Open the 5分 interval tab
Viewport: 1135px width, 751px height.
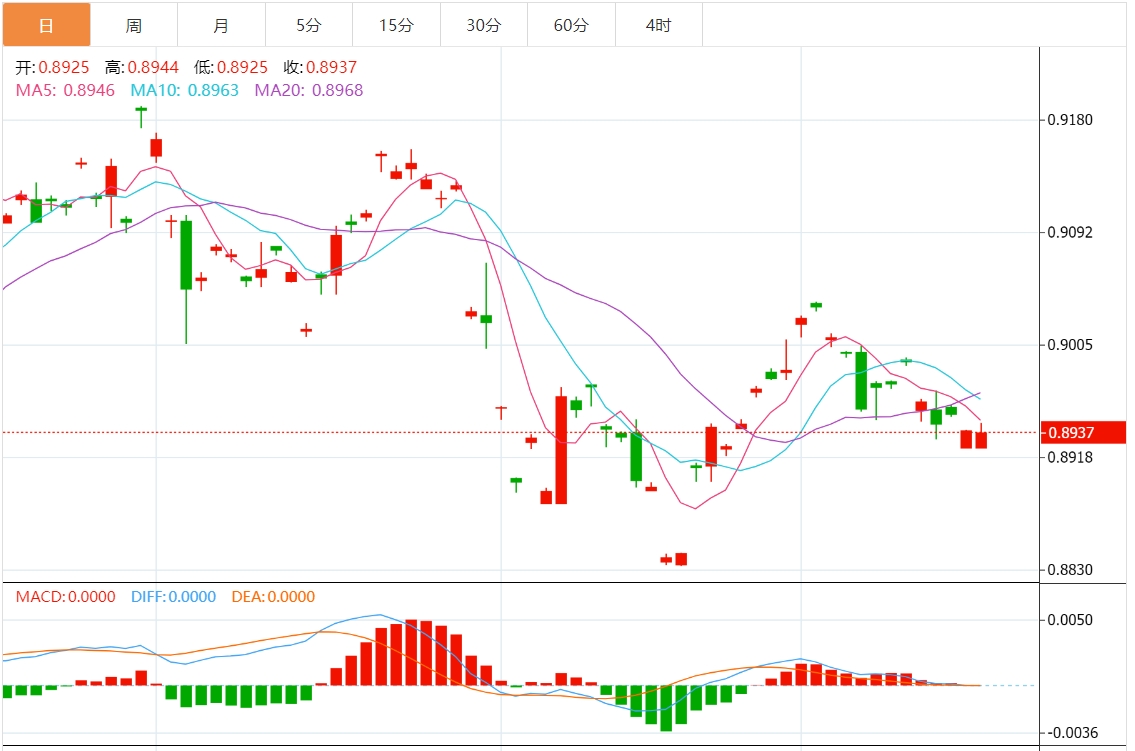point(309,25)
